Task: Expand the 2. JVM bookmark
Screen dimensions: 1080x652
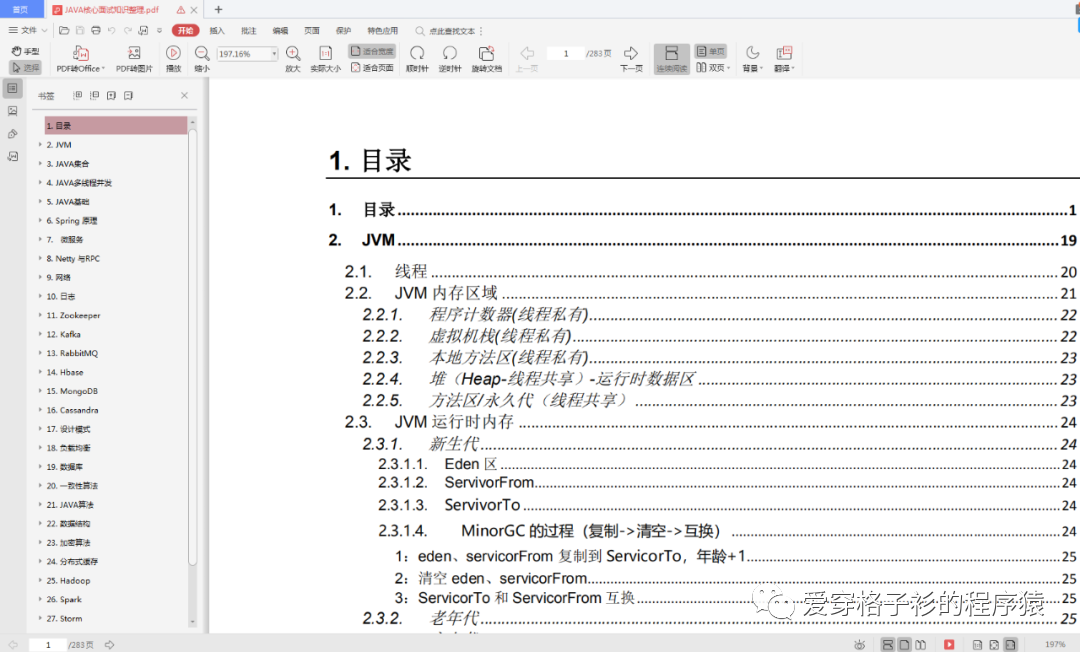Action: [x=40, y=145]
